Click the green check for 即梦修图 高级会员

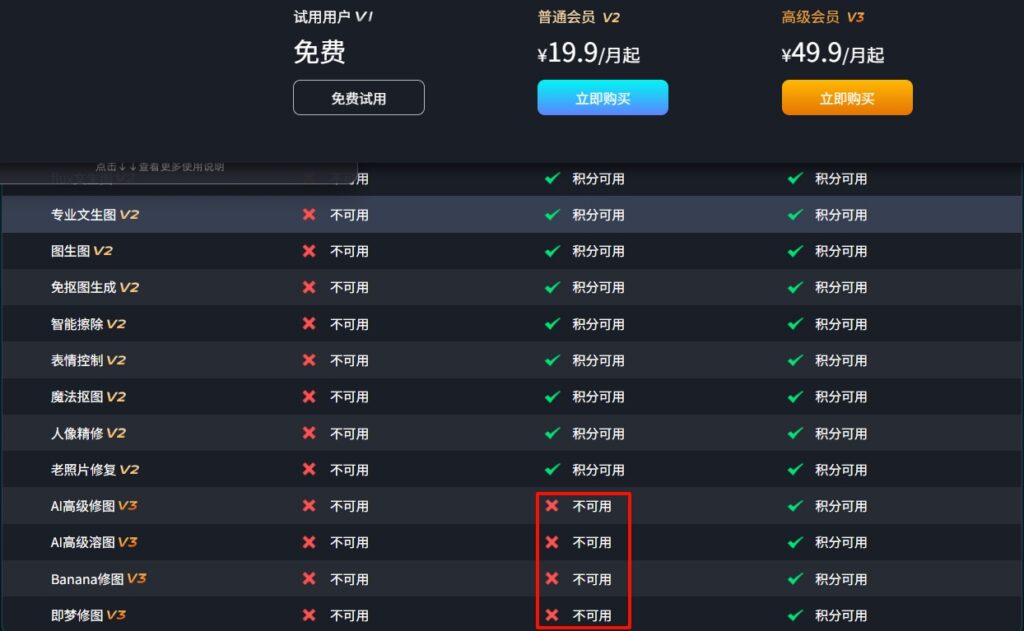tap(795, 615)
